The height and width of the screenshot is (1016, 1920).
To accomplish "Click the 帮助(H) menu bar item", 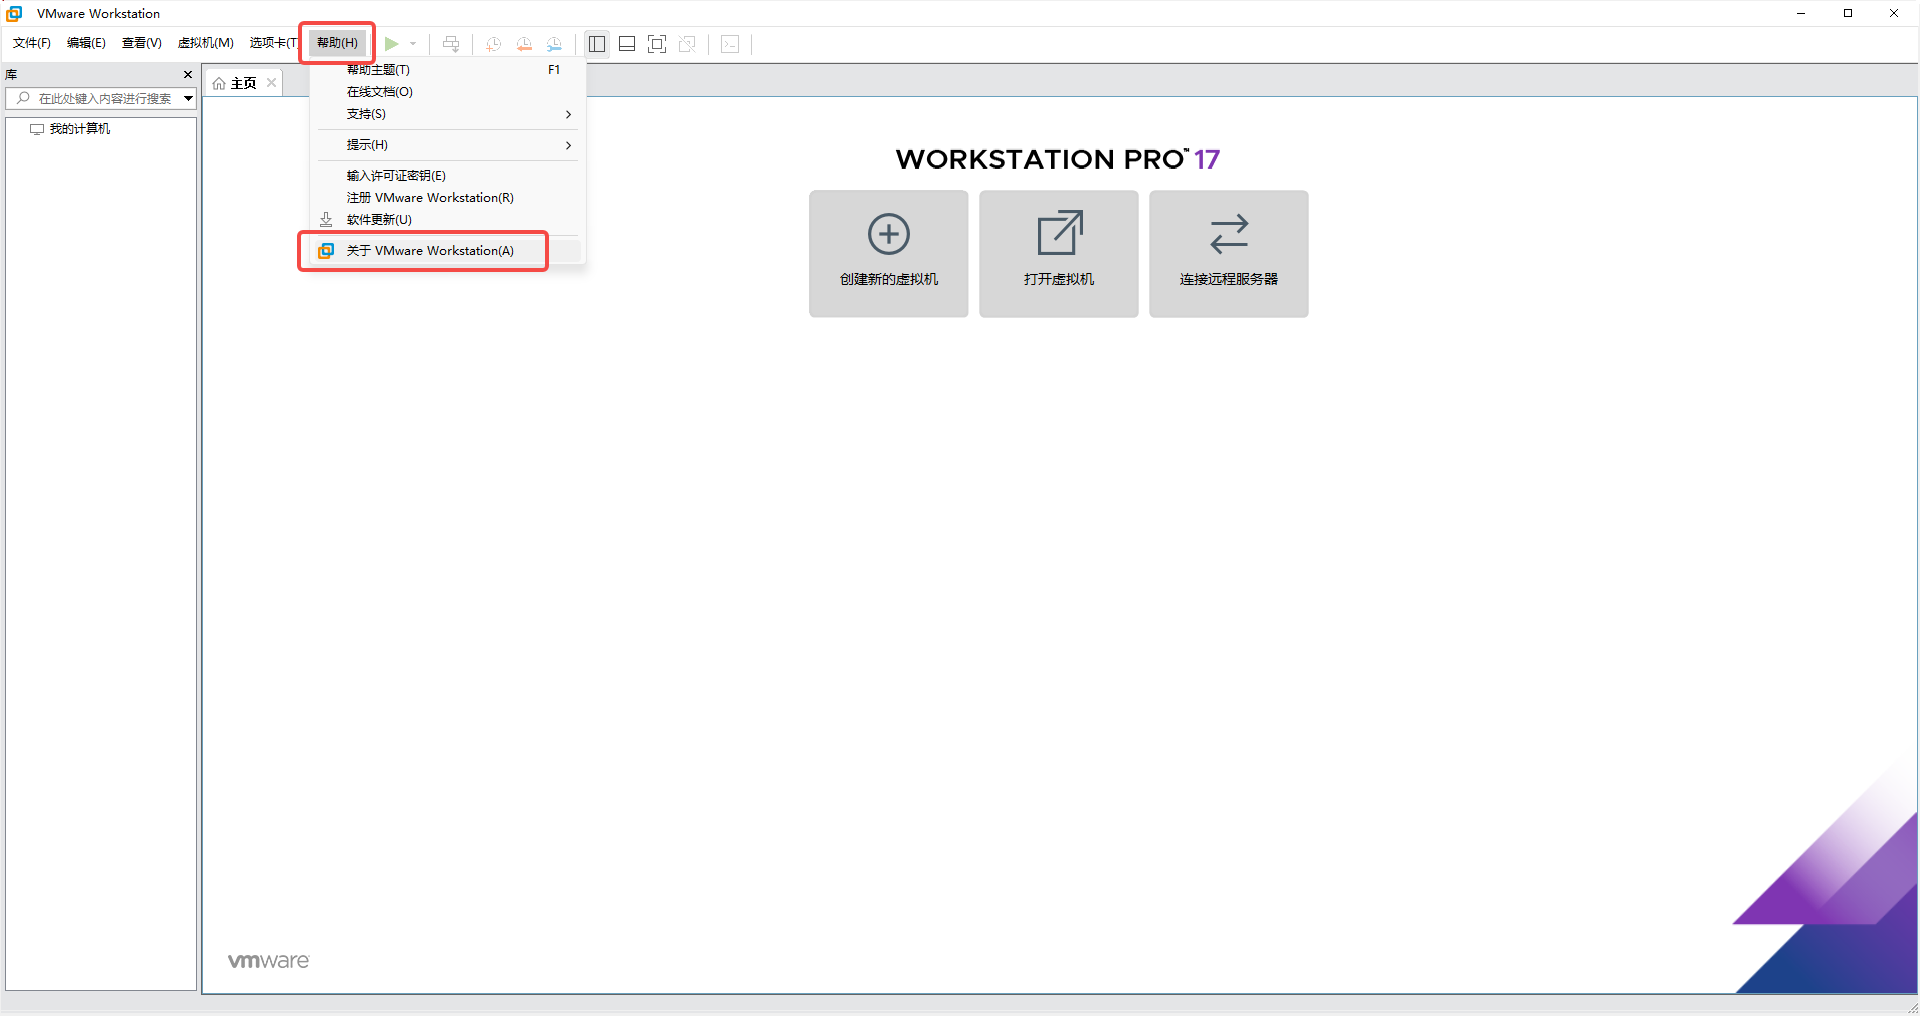I will [x=337, y=43].
